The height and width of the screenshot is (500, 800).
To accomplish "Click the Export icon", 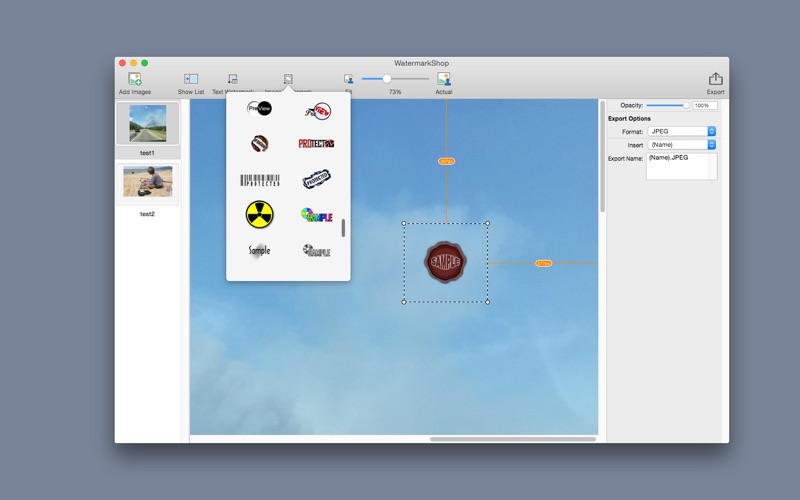I will (715, 79).
